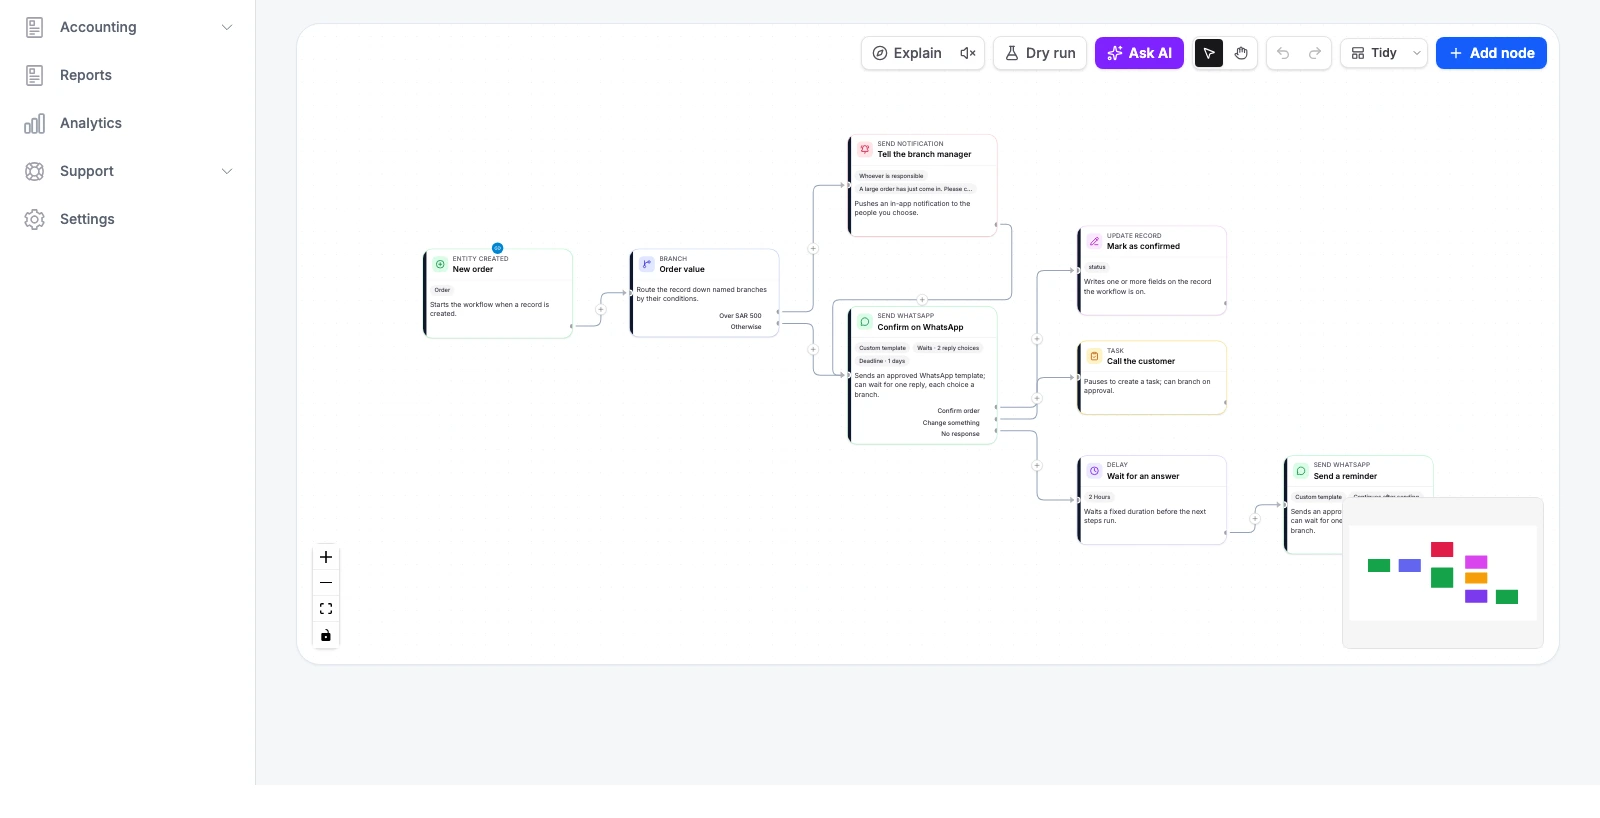Insert a step between New order and Order value

pos(601,309)
